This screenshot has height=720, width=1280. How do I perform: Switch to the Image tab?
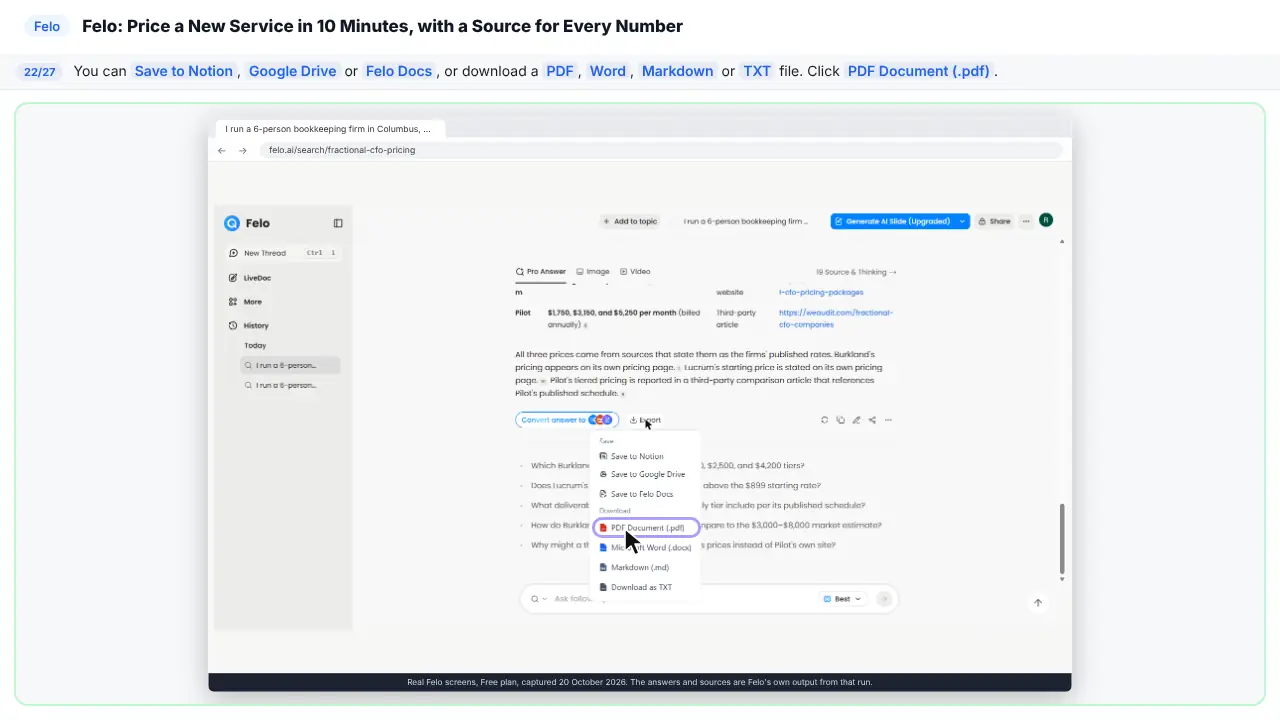click(593, 272)
